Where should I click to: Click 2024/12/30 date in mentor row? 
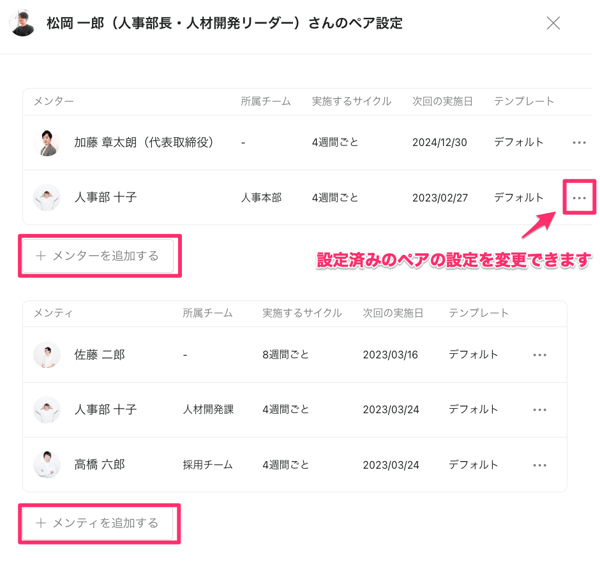pyautogui.click(x=439, y=143)
